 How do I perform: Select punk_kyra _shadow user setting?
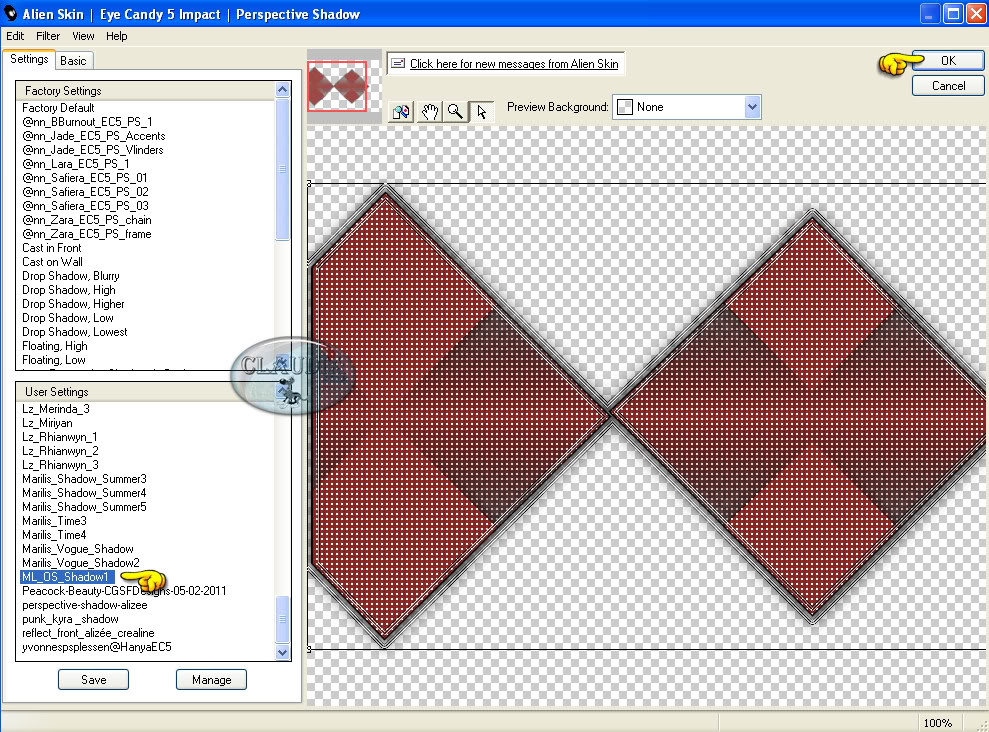click(x=70, y=619)
